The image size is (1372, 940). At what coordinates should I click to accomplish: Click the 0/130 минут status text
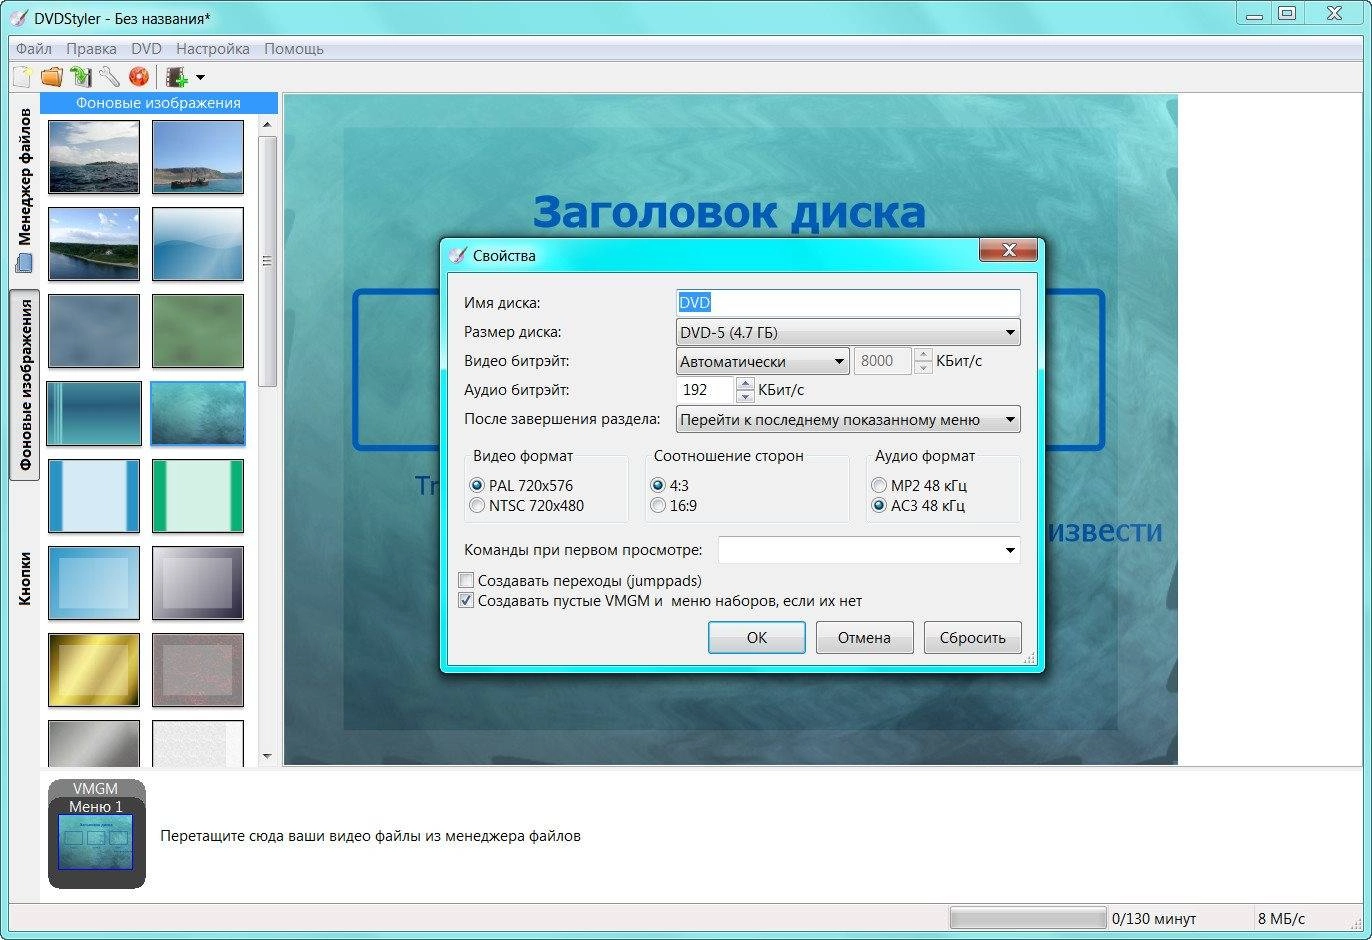point(1154,918)
